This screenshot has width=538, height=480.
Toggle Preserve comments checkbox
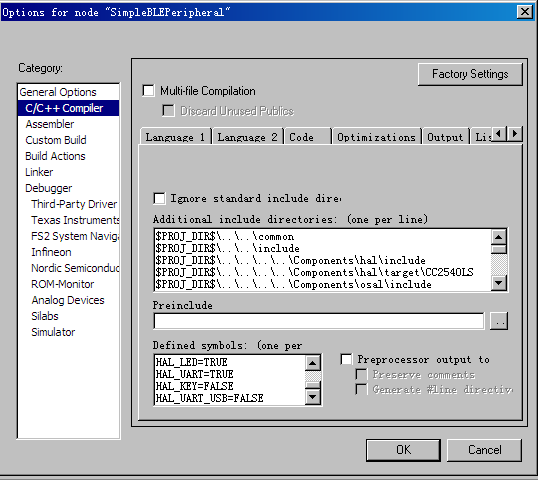(x=361, y=374)
